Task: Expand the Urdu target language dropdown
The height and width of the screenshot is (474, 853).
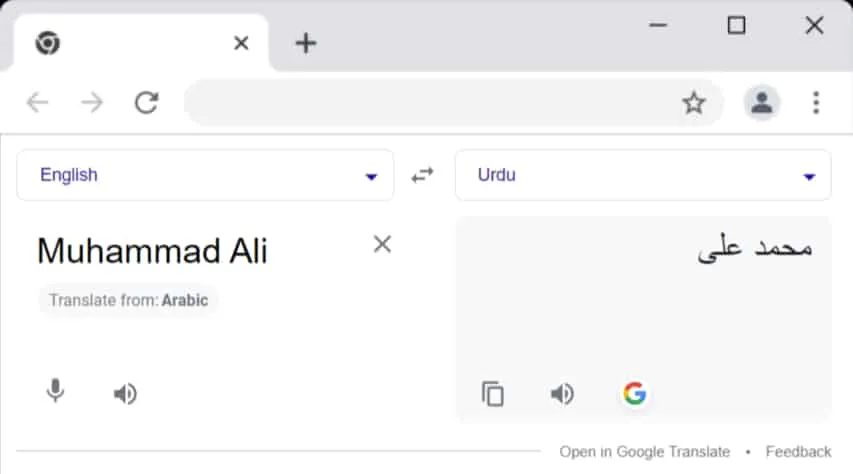Action: 643,175
